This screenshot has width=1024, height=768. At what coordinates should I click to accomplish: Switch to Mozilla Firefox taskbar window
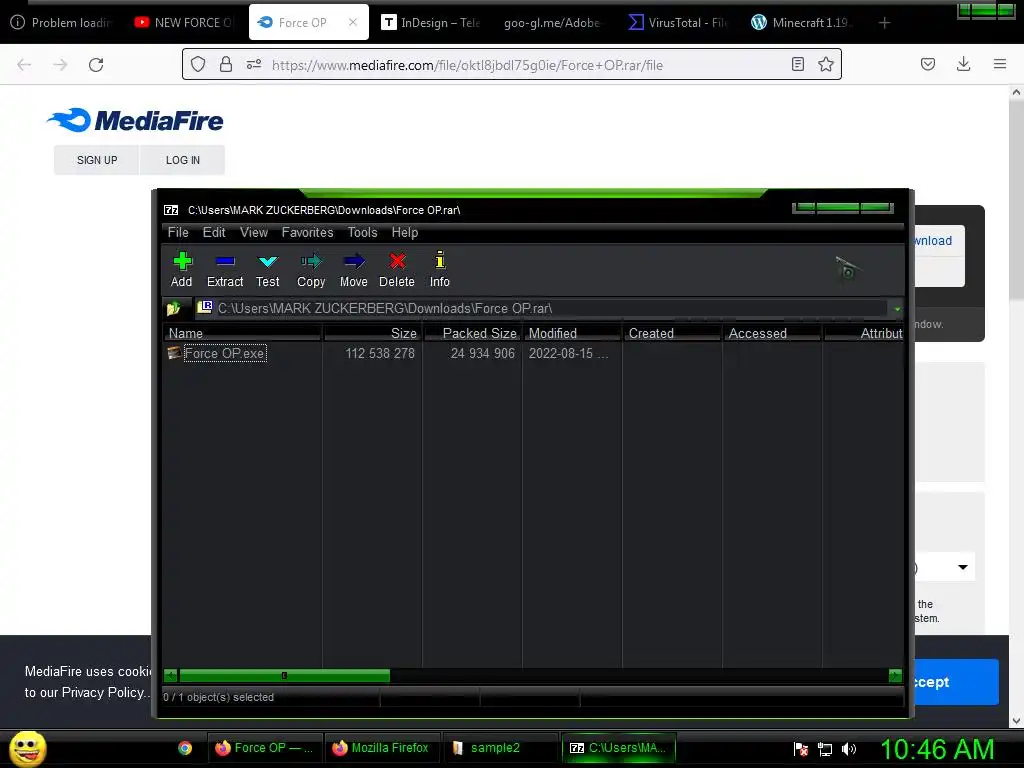(381, 748)
